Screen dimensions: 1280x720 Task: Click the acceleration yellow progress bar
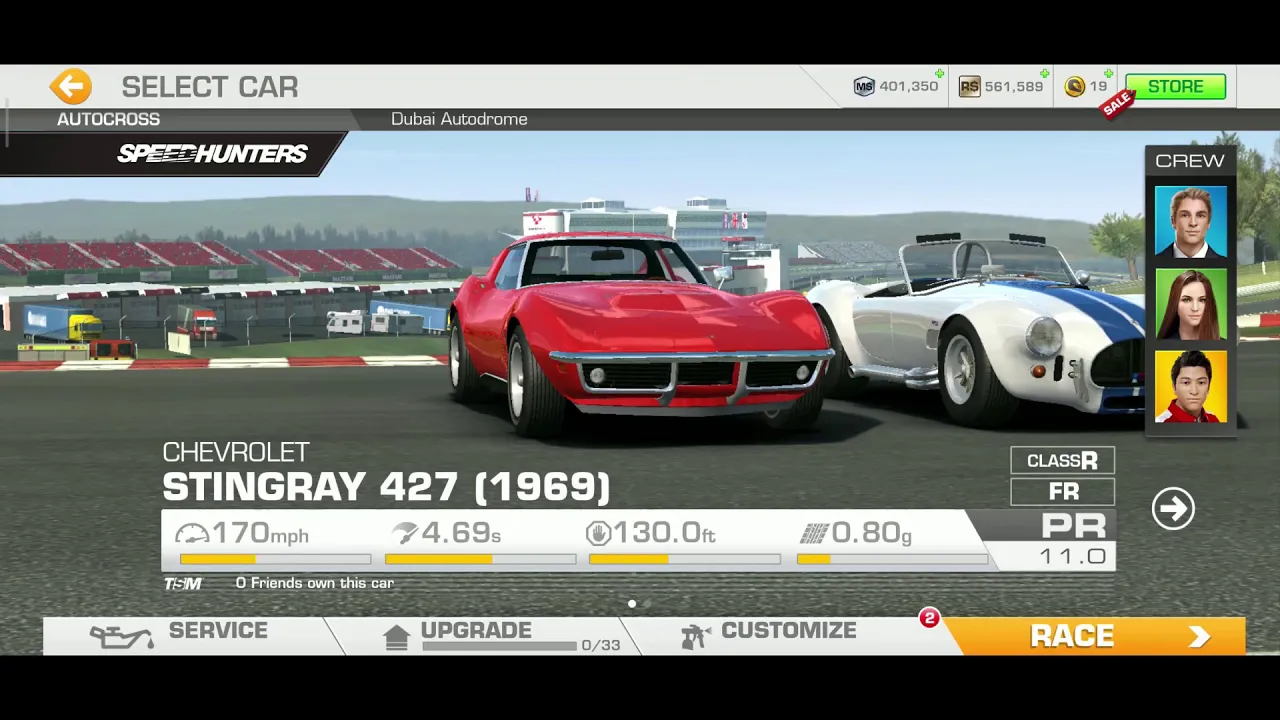(480, 559)
